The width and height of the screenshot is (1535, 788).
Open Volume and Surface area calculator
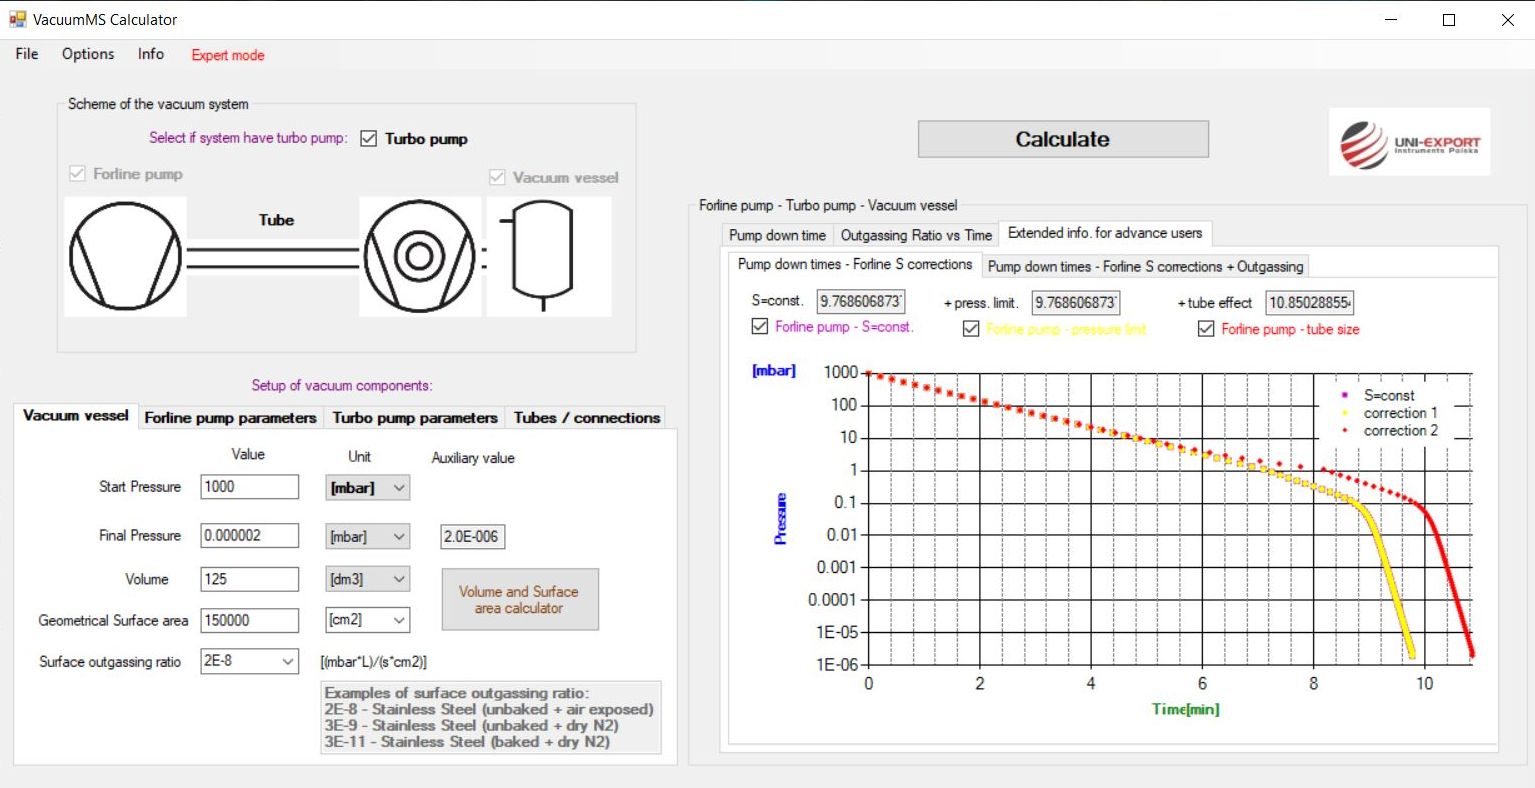coord(520,599)
